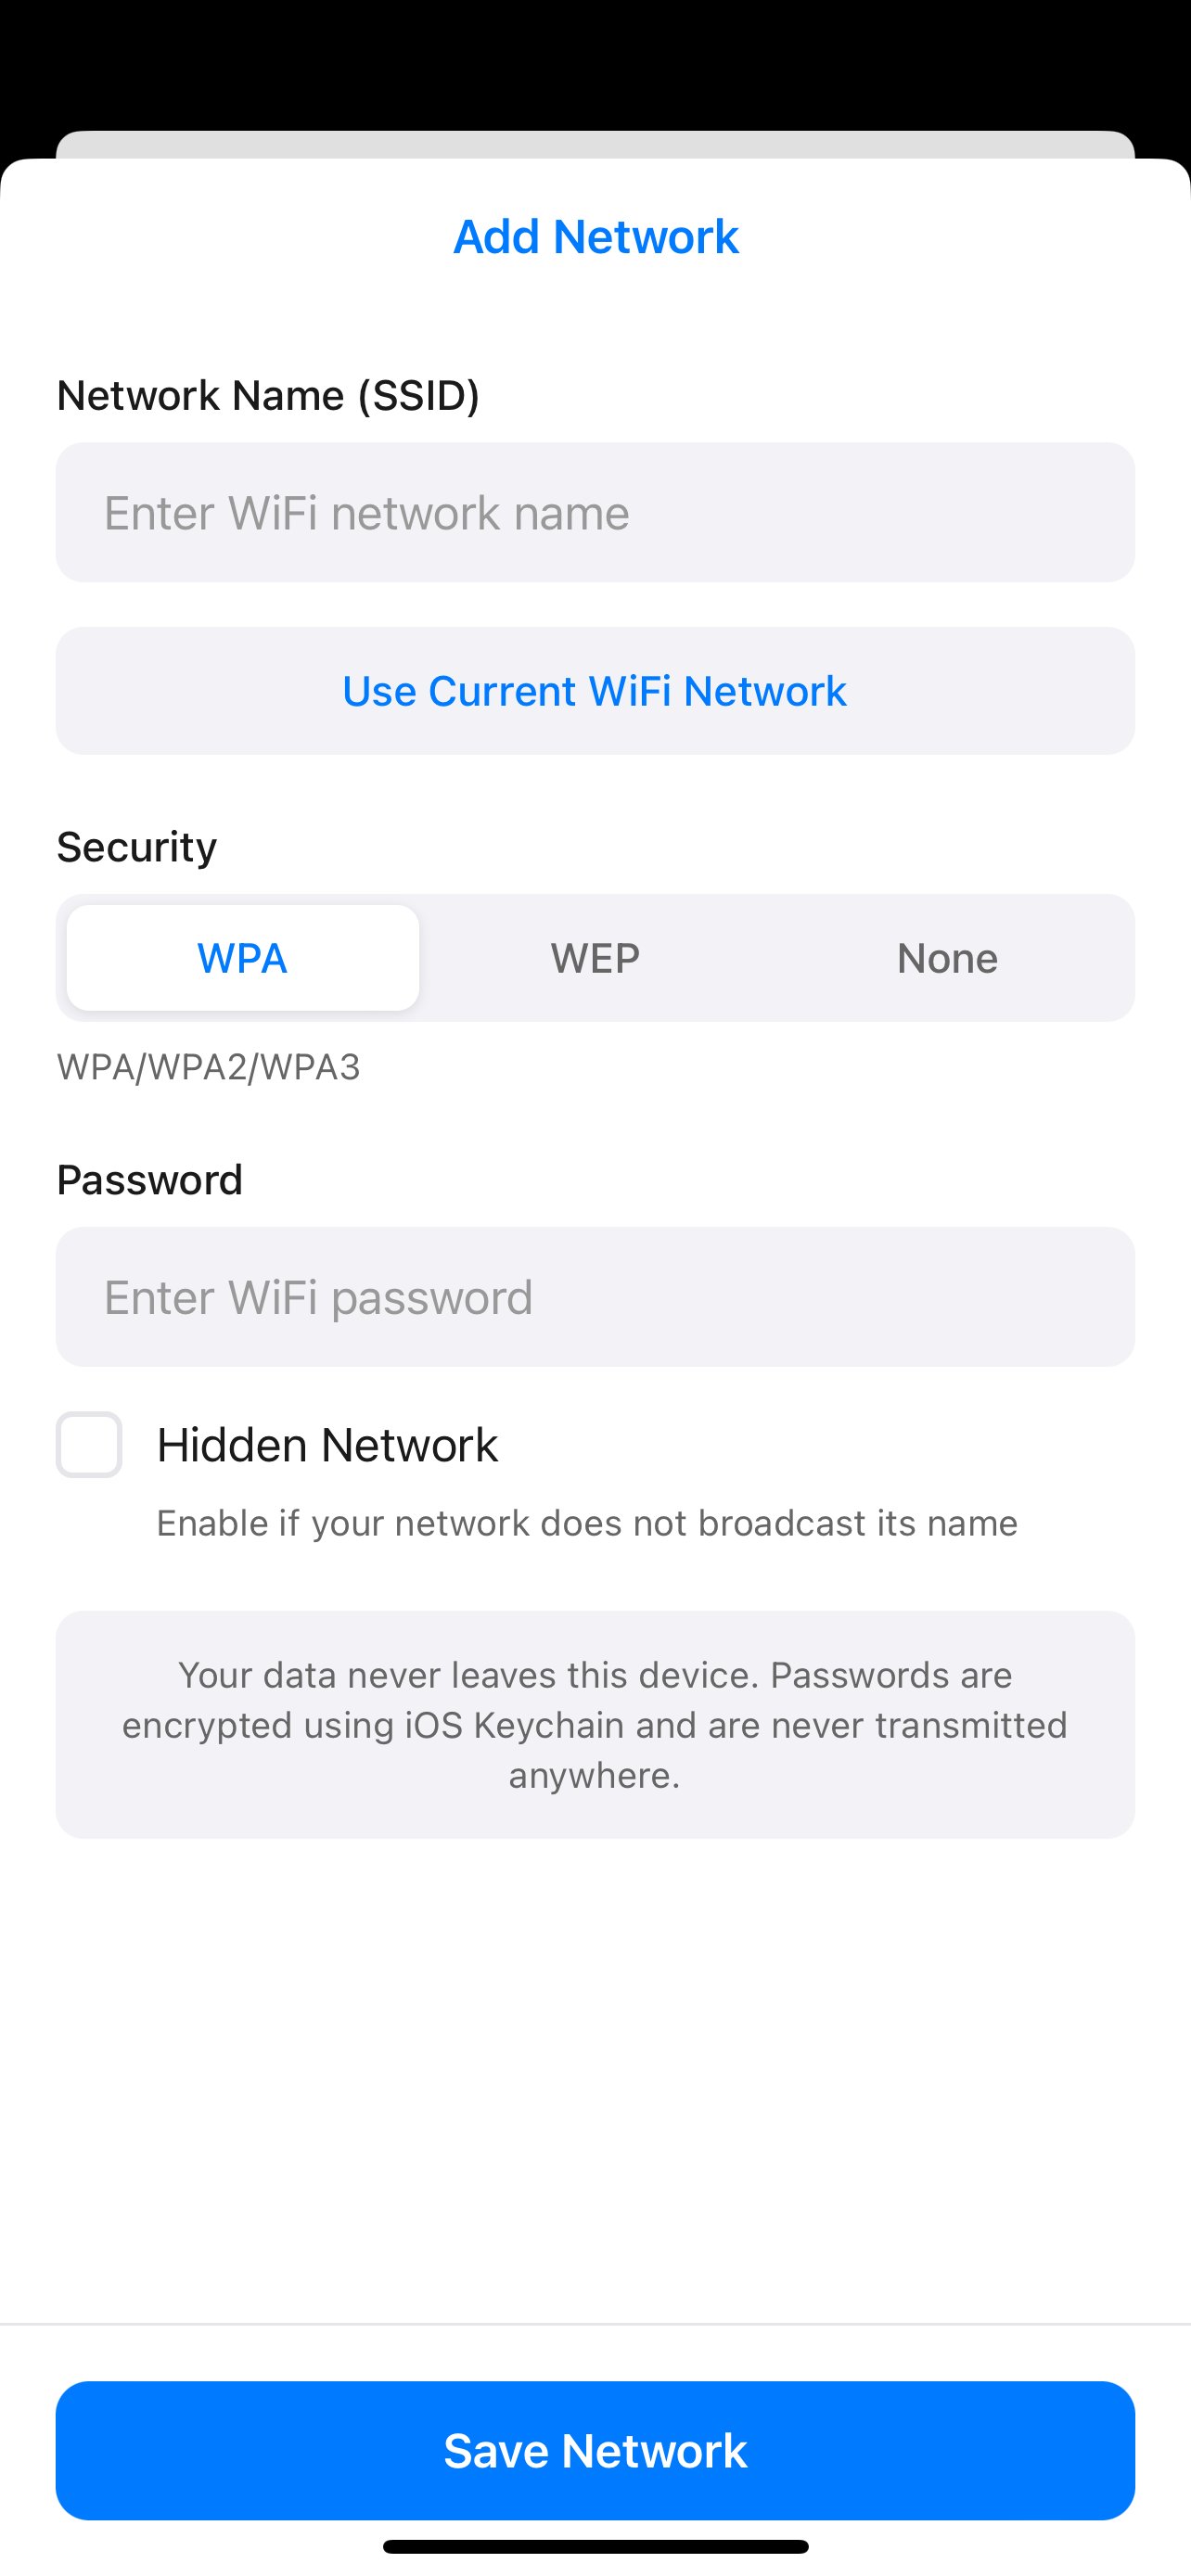Focus the Enter WiFi password field

[x=595, y=1297]
